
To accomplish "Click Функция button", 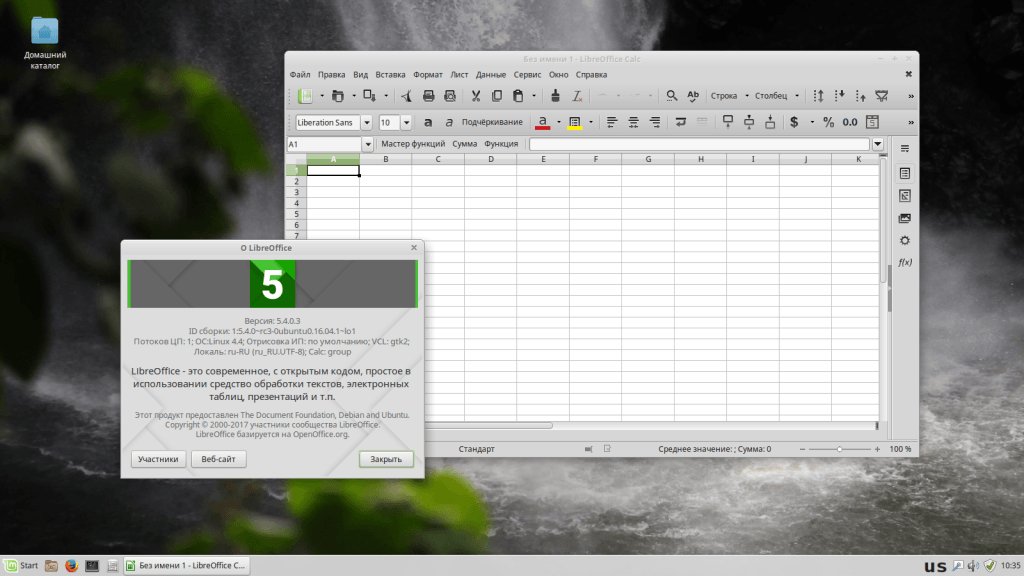I will [x=501, y=144].
